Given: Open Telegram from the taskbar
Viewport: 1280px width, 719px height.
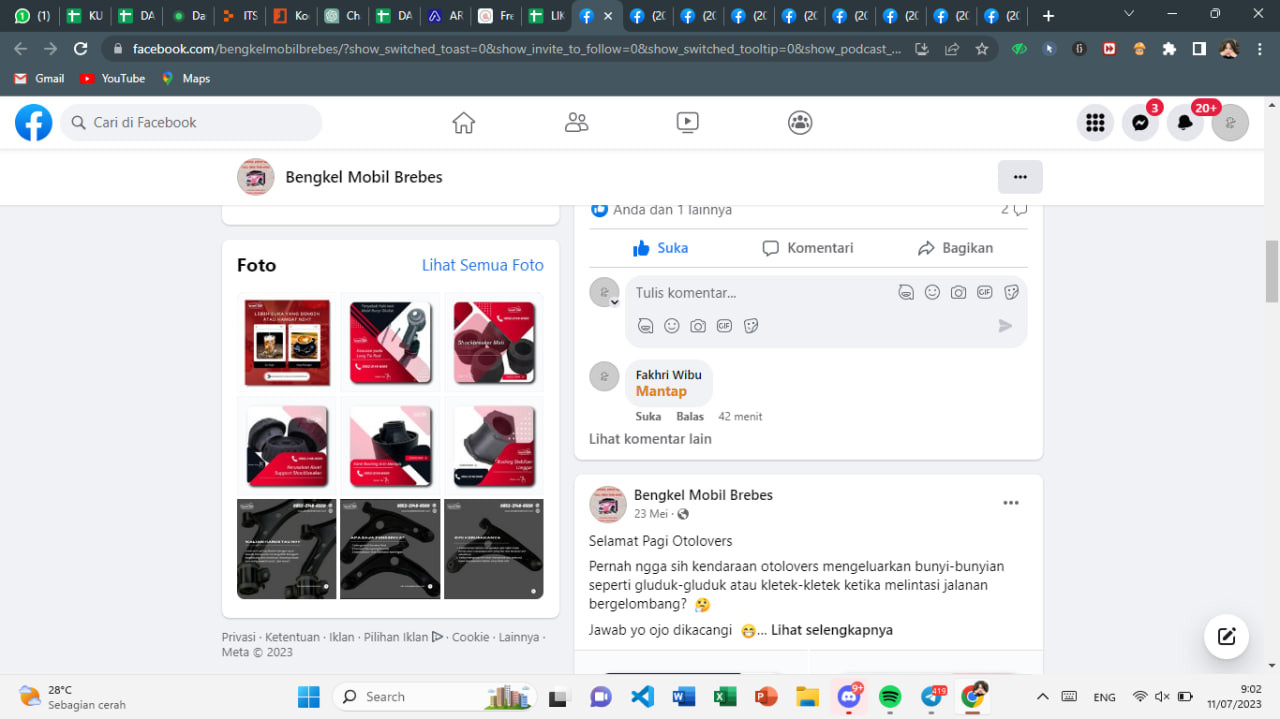Looking at the screenshot, I should (x=932, y=696).
